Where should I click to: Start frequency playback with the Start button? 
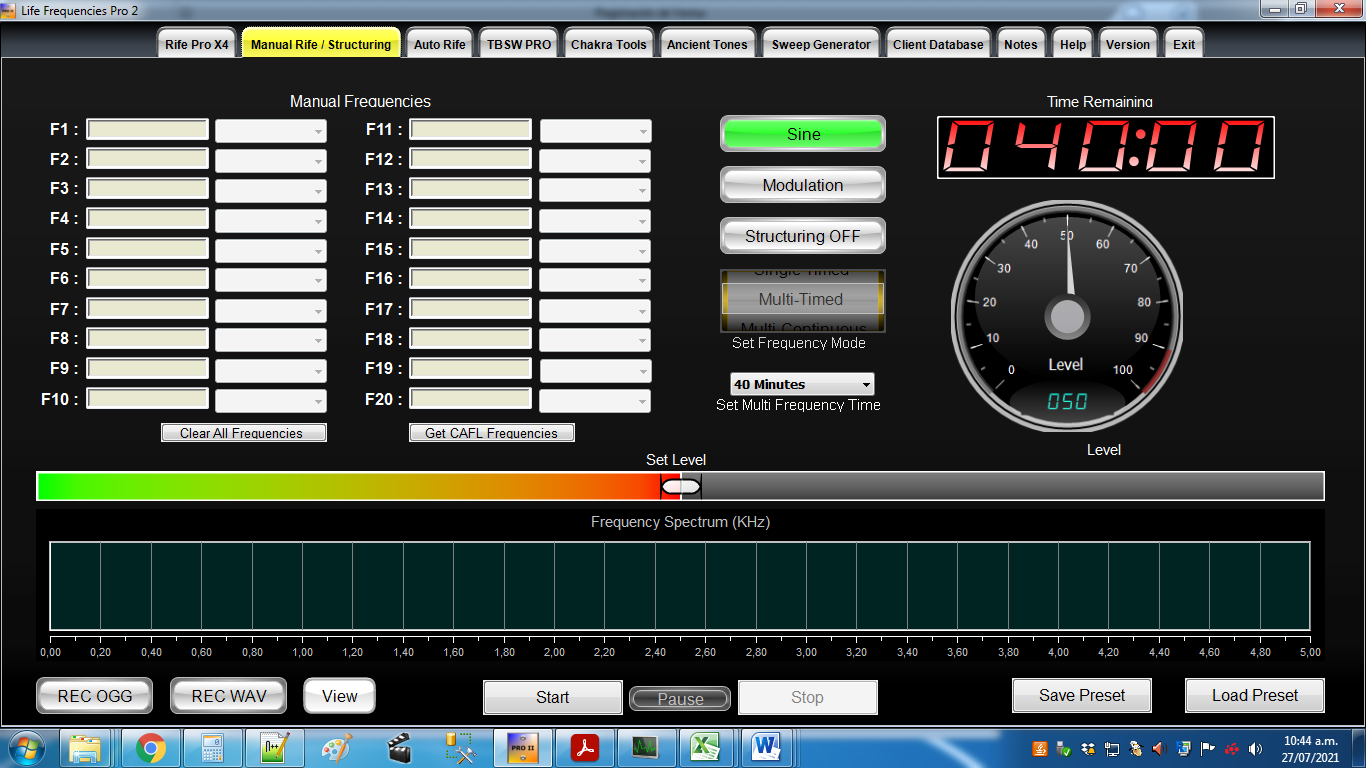(553, 697)
